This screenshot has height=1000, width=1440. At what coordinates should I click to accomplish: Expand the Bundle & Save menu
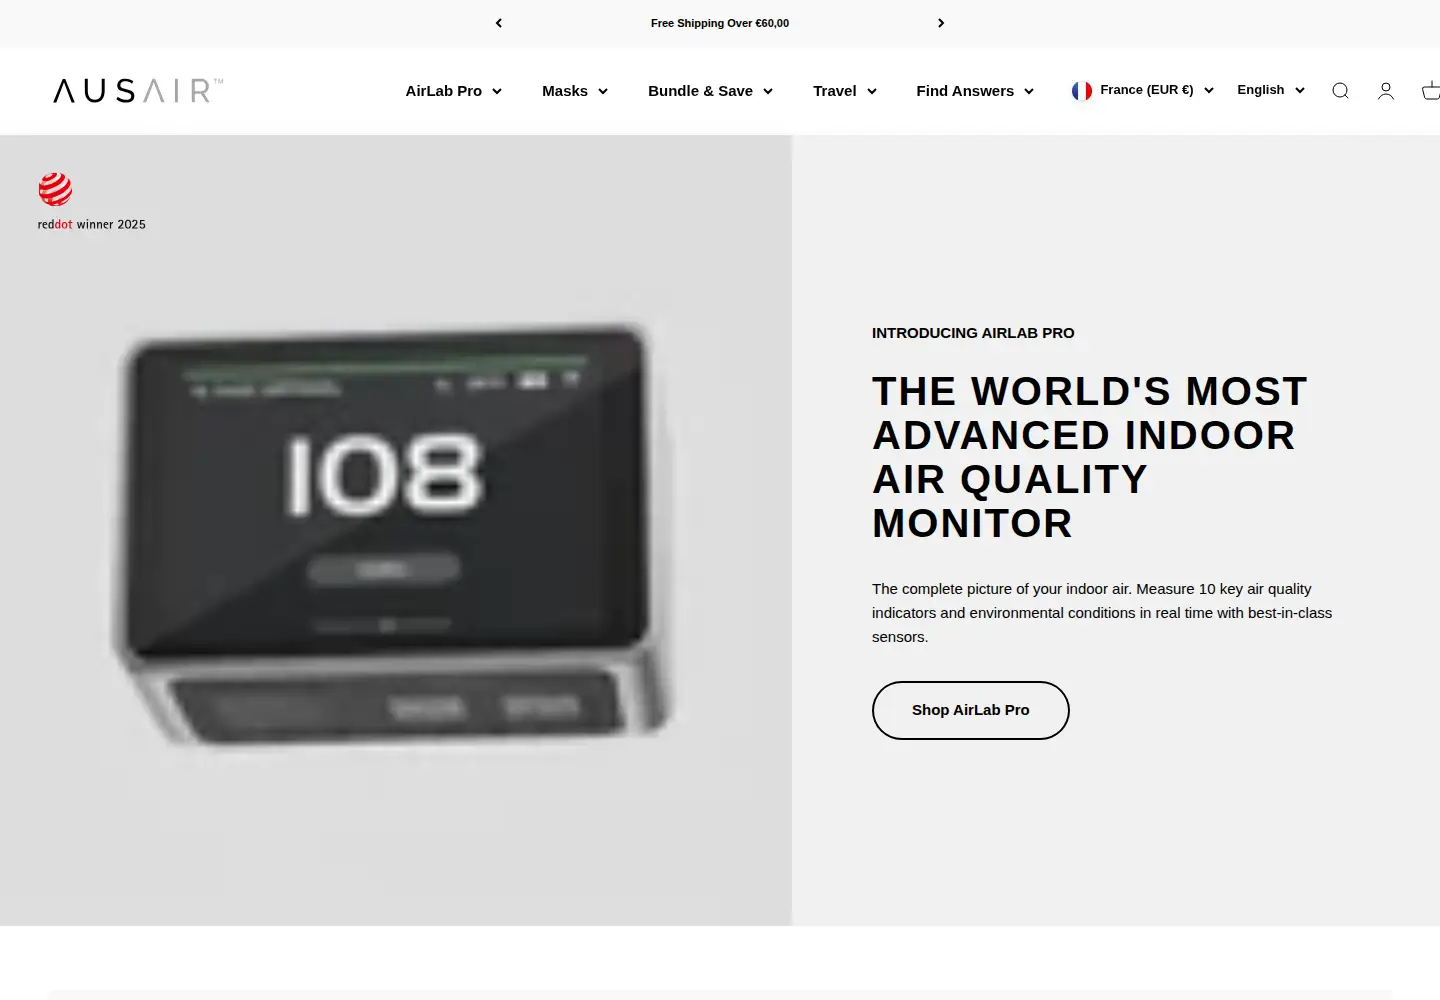click(711, 91)
